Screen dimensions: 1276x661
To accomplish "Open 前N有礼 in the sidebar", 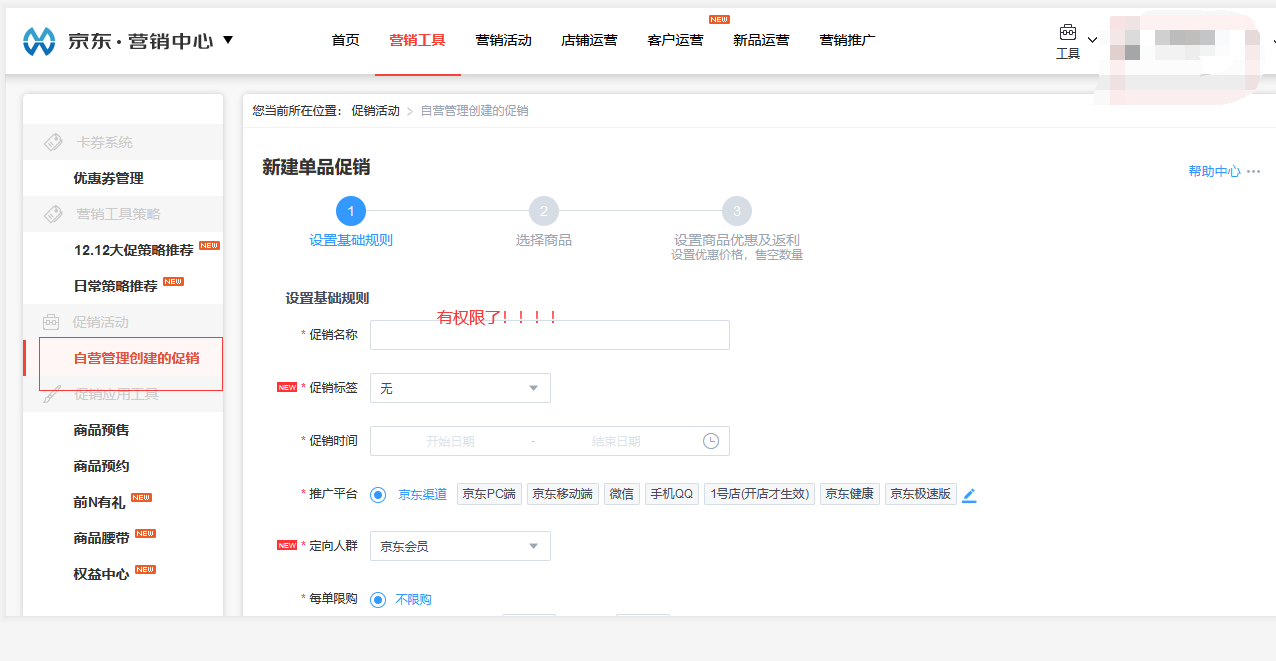I will tap(100, 502).
